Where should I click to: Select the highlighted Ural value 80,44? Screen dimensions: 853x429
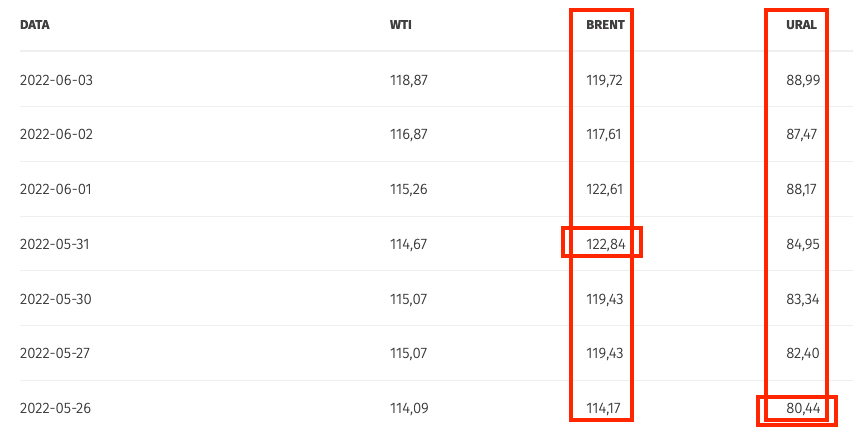[803, 408]
